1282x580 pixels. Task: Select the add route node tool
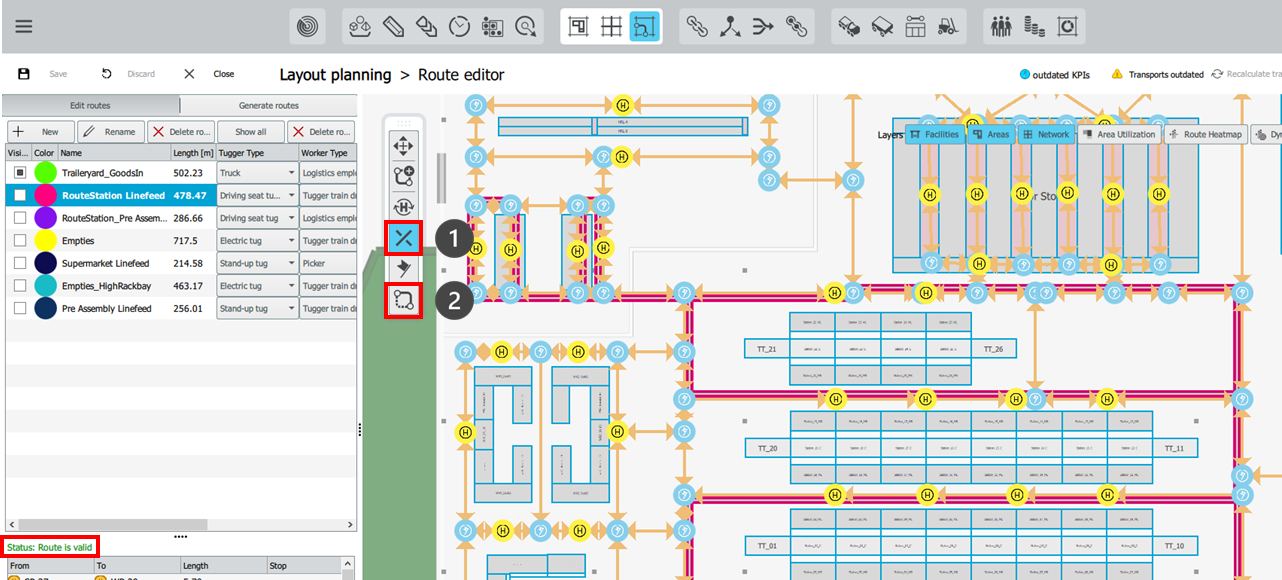point(404,177)
